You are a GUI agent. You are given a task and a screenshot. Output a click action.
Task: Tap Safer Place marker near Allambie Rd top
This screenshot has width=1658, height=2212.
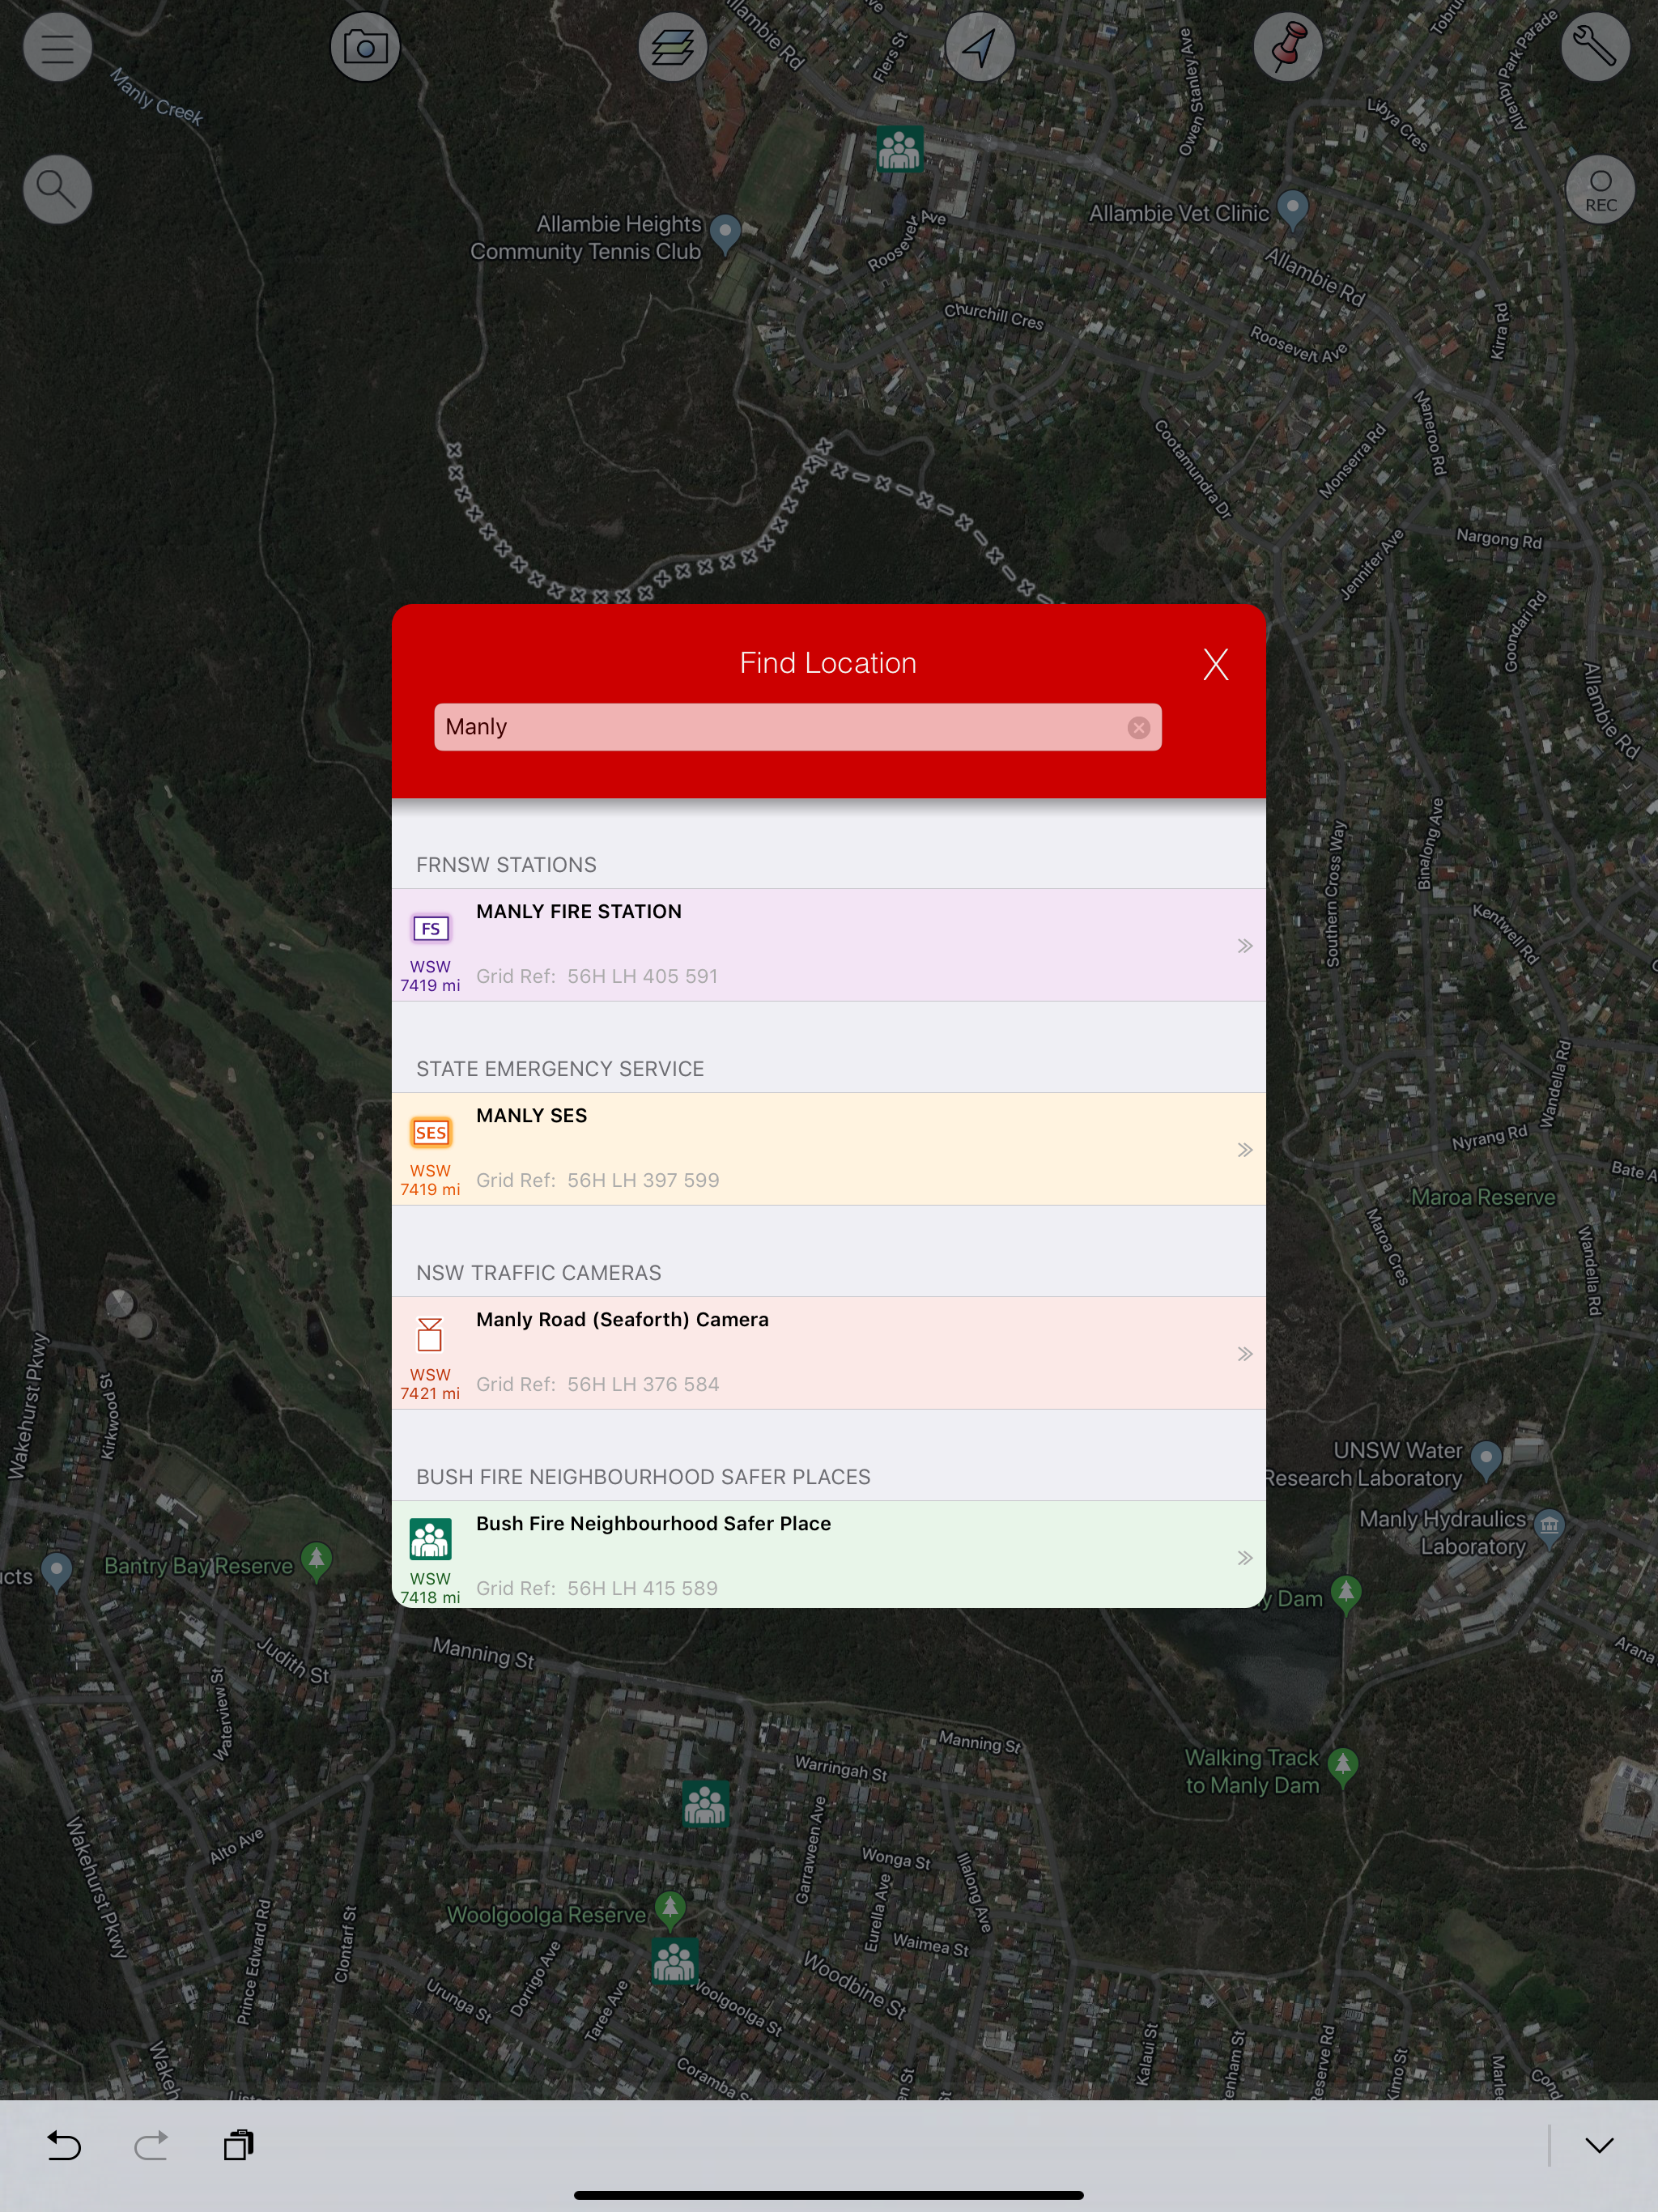click(899, 149)
